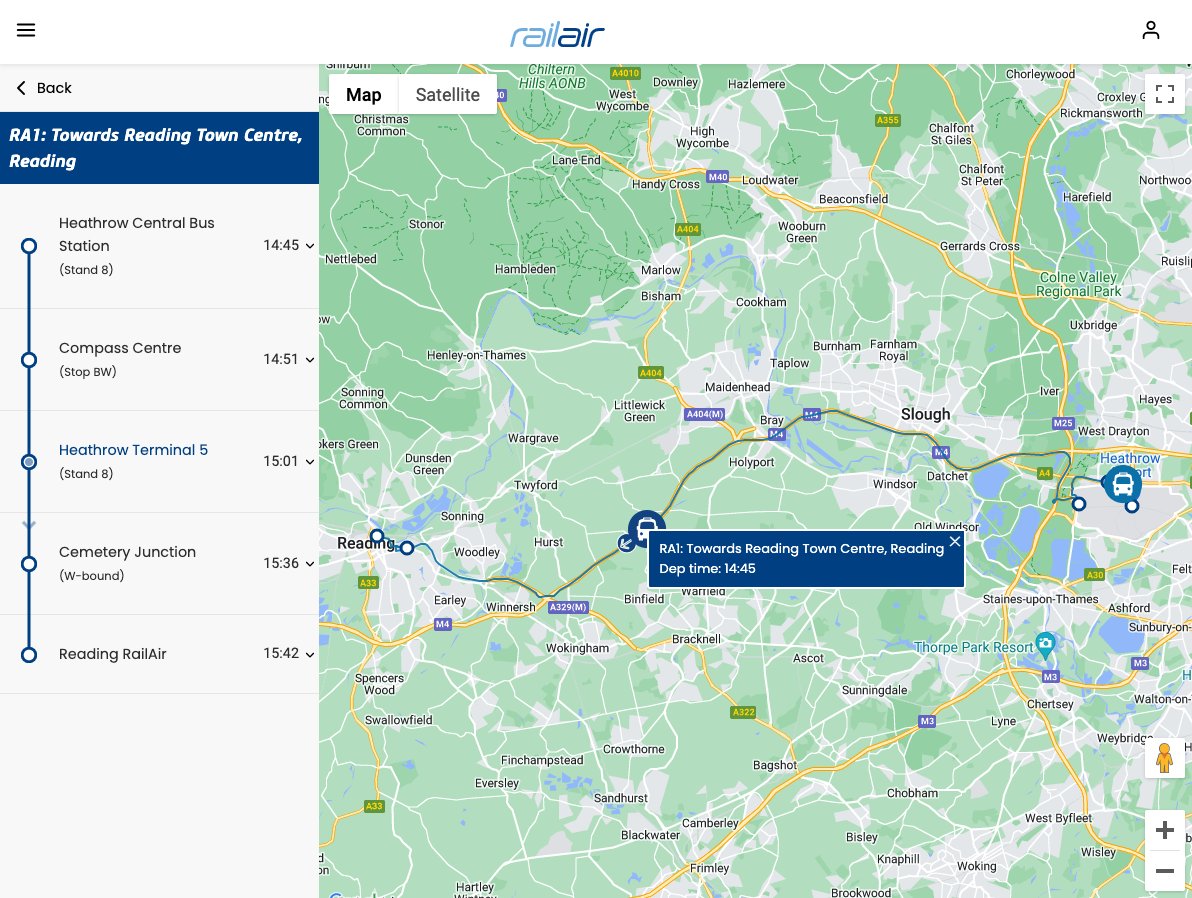Select Heathrow Central Bus Station stop
This screenshot has height=898, width=1192.
tap(137, 234)
